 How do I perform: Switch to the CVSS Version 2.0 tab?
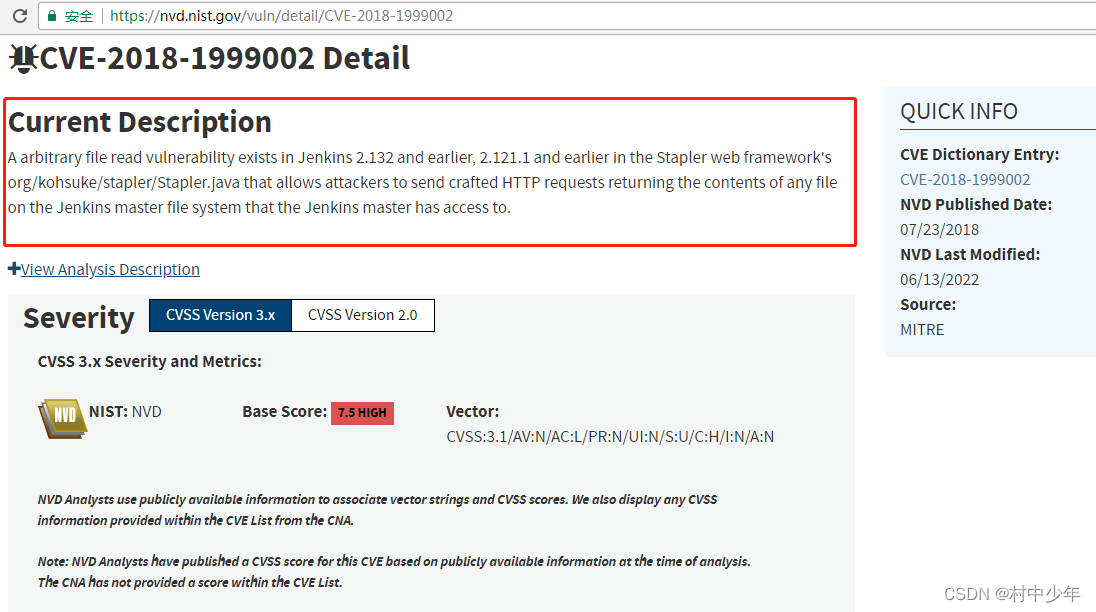tap(363, 315)
